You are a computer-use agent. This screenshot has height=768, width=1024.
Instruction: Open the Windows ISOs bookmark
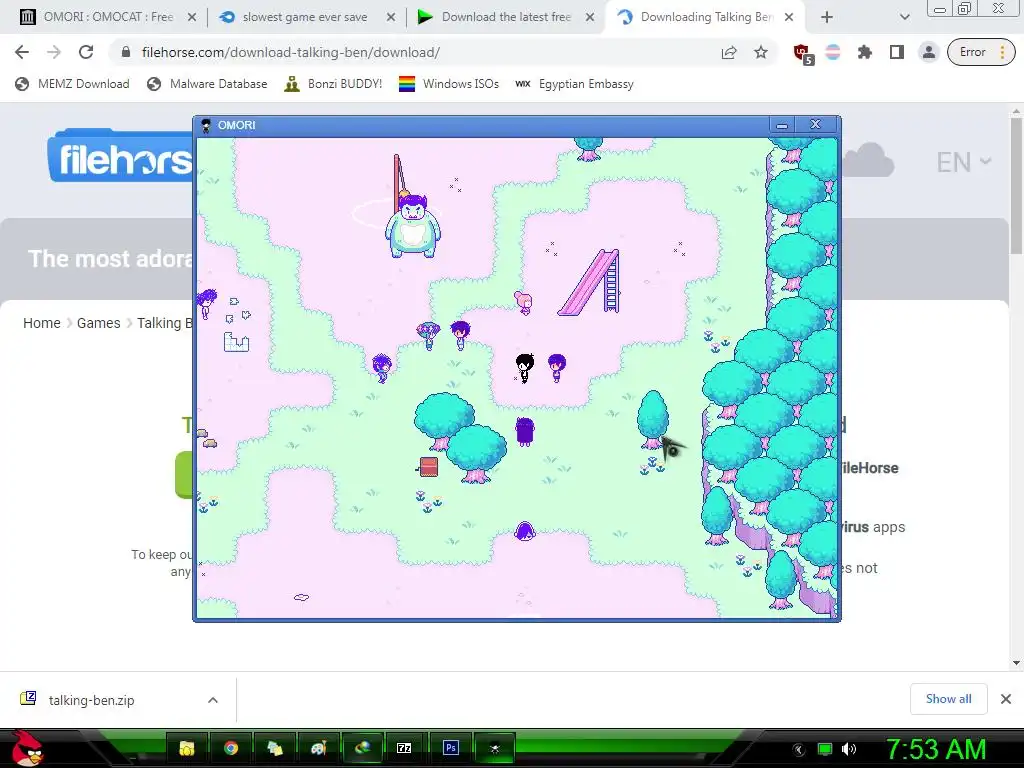tap(449, 84)
